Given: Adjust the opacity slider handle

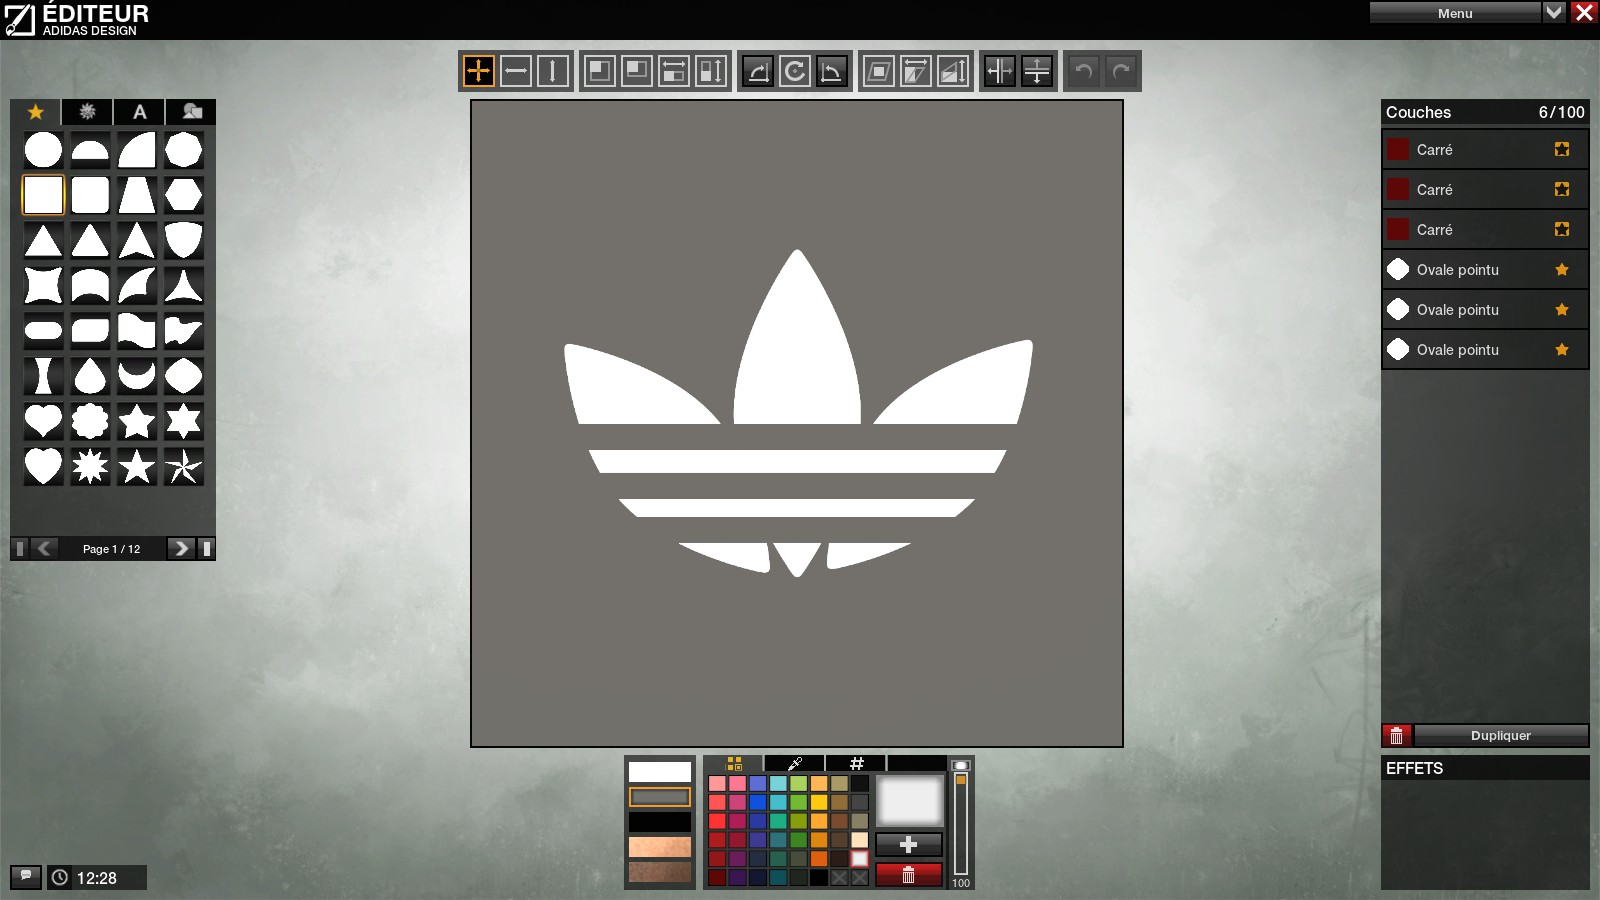Looking at the screenshot, I should point(961,779).
